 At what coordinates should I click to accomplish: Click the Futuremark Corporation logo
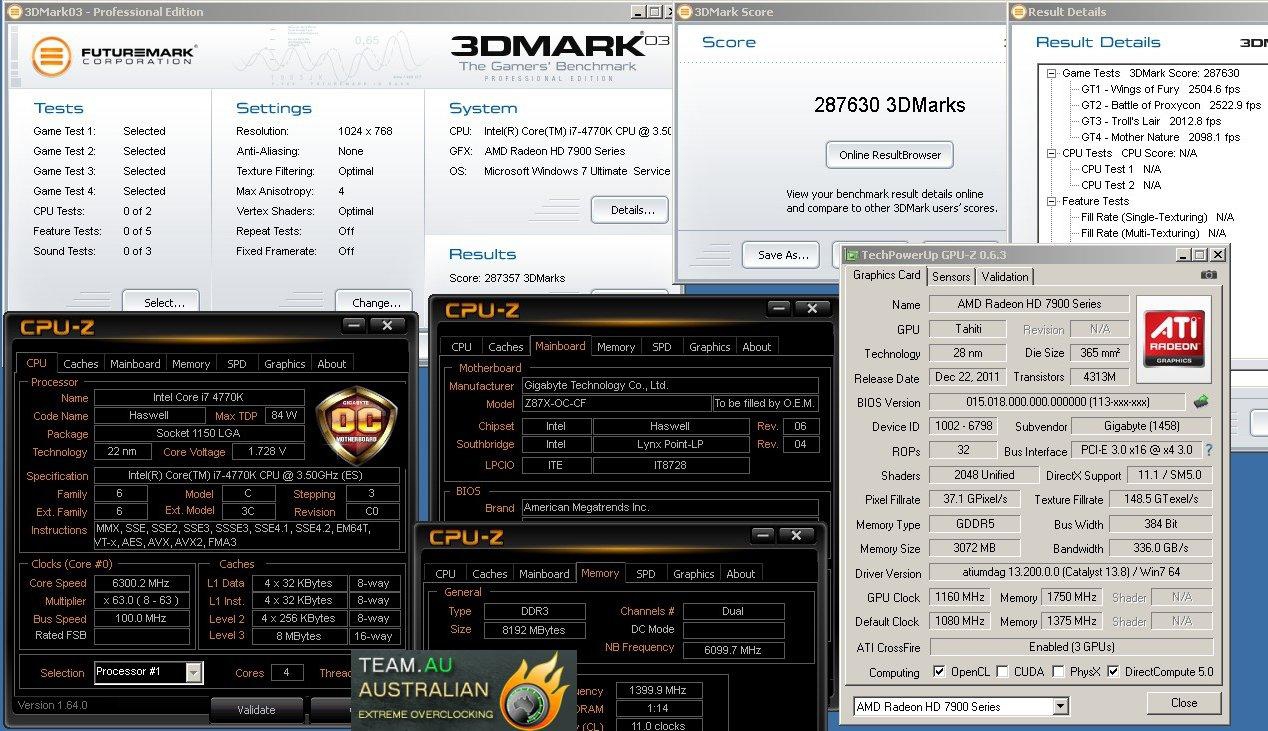point(114,54)
